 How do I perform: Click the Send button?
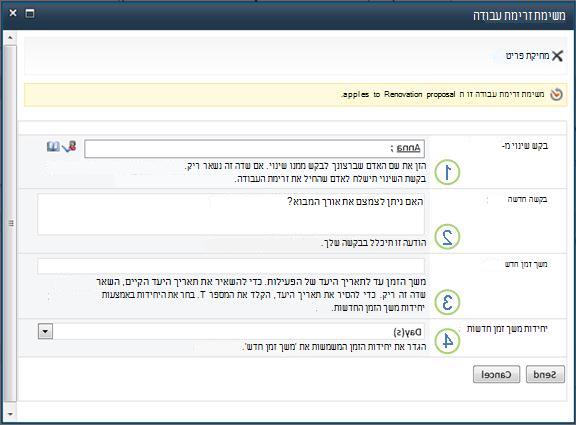(x=545, y=374)
